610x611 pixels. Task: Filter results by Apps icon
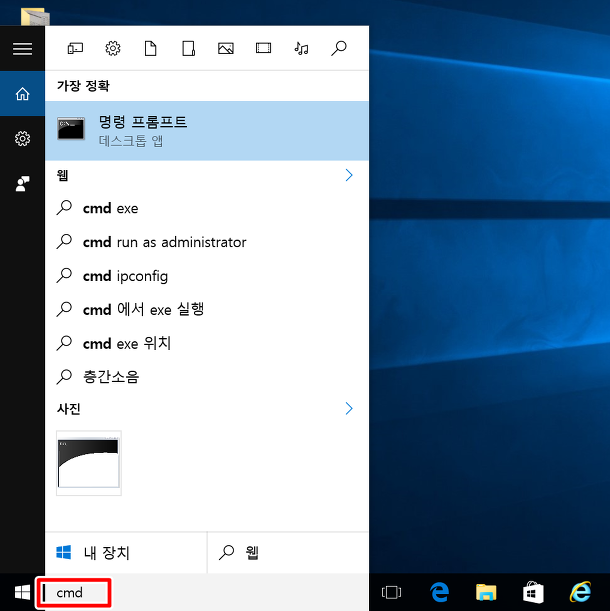(x=75, y=48)
